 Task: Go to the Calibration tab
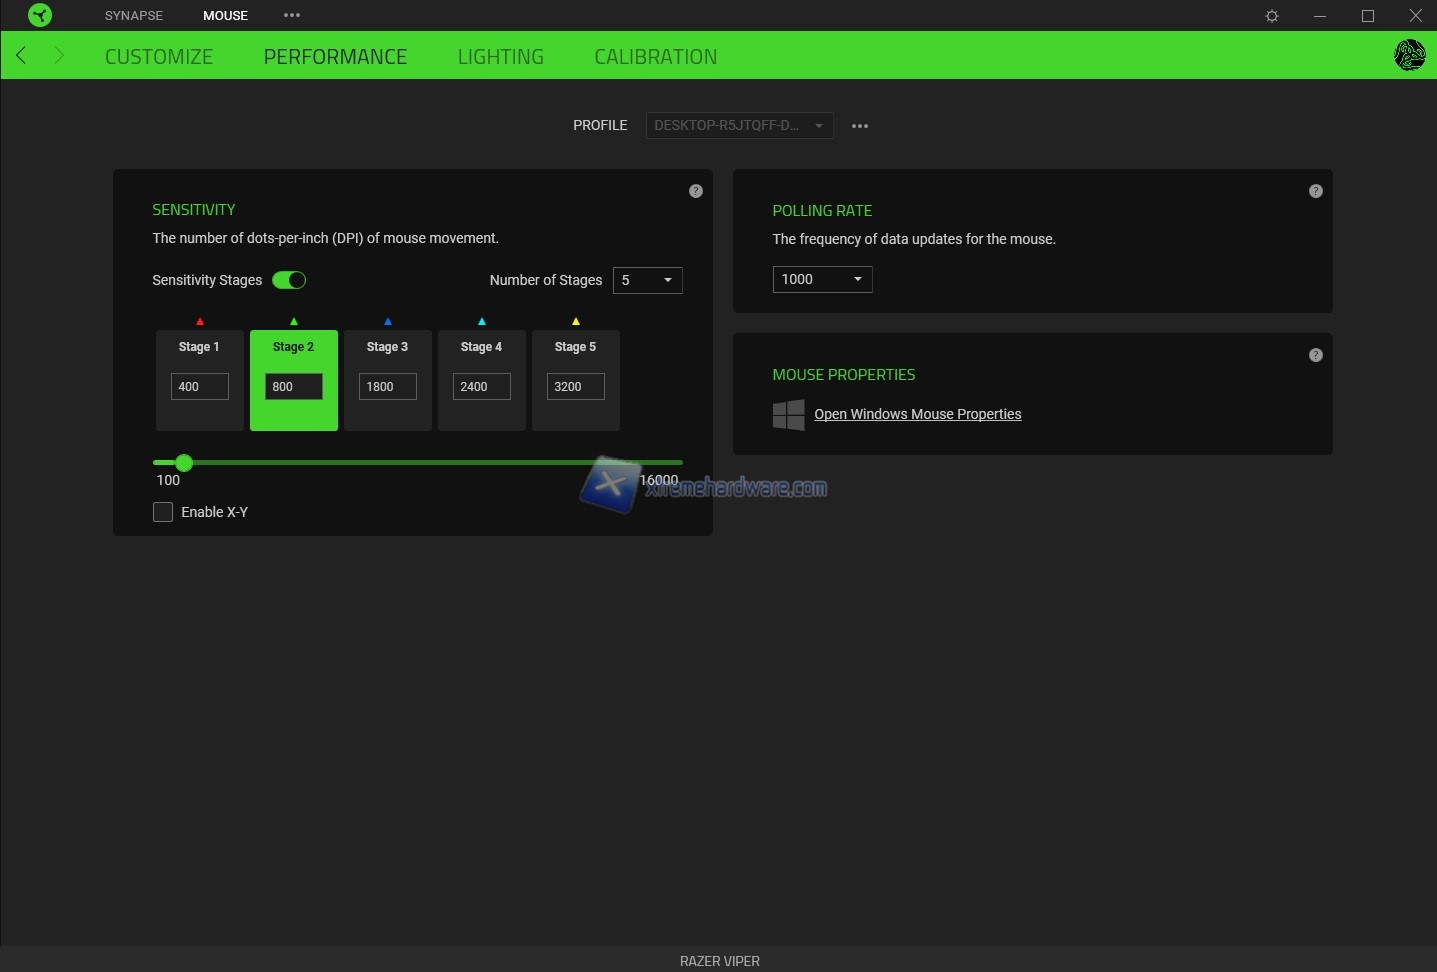(655, 57)
